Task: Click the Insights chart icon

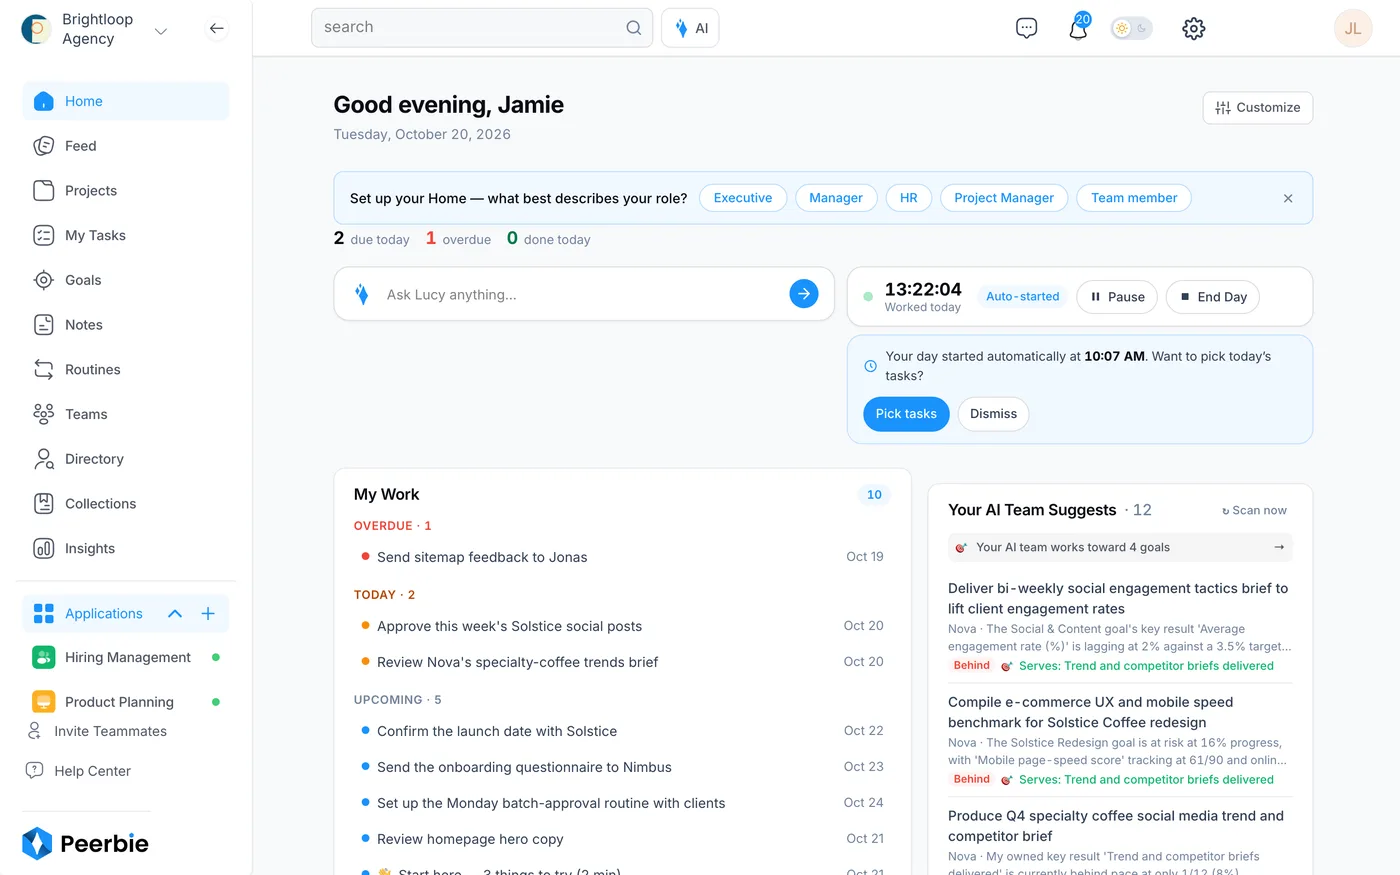Action: pyautogui.click(x=43, y=548)
